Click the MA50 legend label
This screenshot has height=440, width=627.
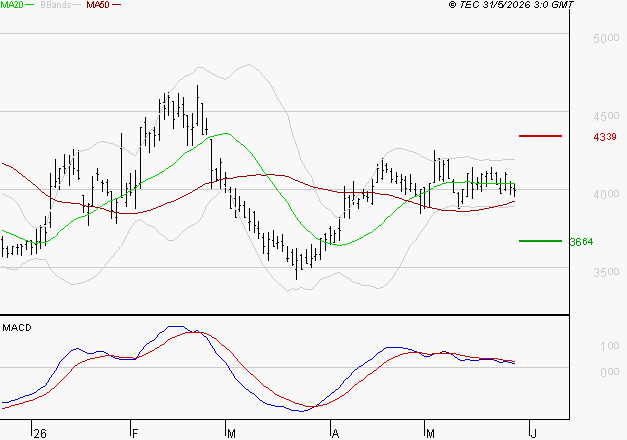[x=98, y=5]
